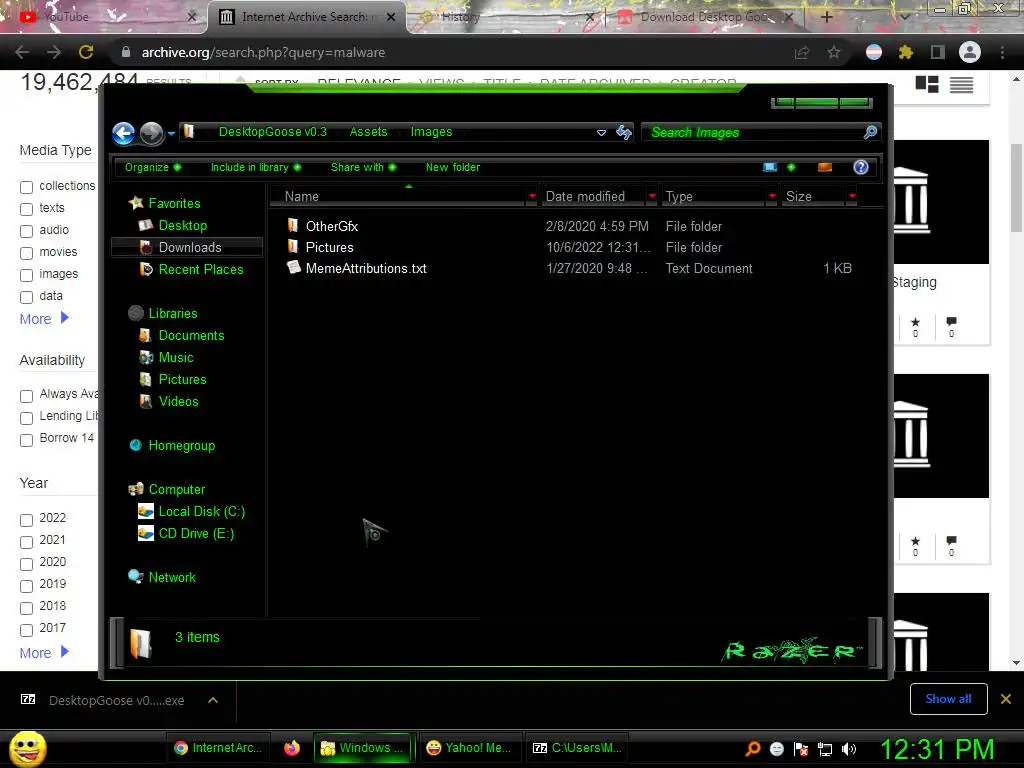
Task: Check the audio media type box
Action: pyautogui.click(x=26, y=231)
